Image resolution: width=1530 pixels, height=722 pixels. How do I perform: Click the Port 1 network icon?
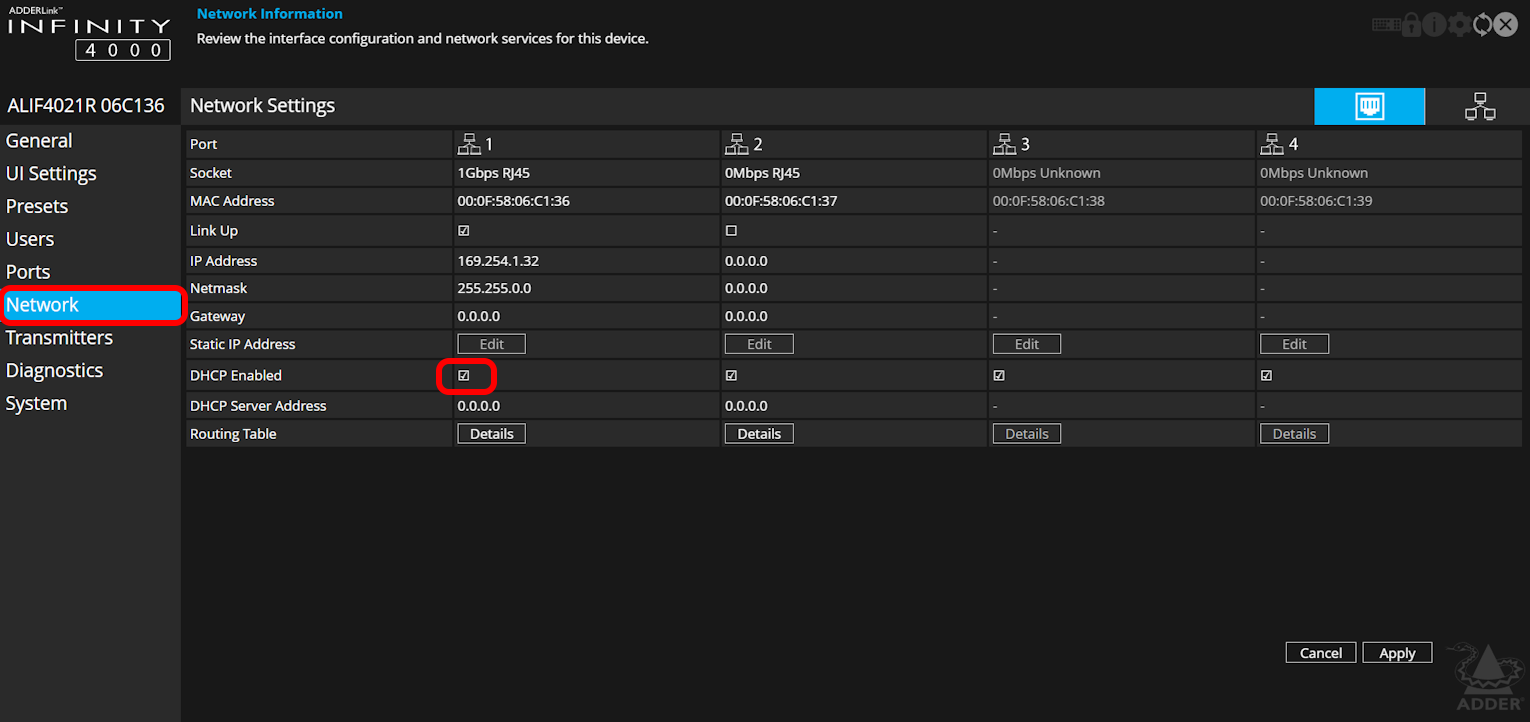(469, 144)
